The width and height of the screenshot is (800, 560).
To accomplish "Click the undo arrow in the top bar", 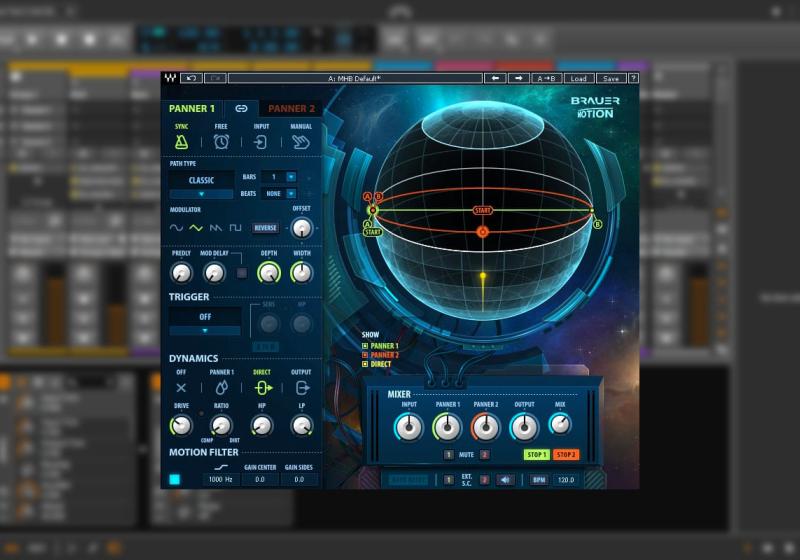I will click(193, 78).
